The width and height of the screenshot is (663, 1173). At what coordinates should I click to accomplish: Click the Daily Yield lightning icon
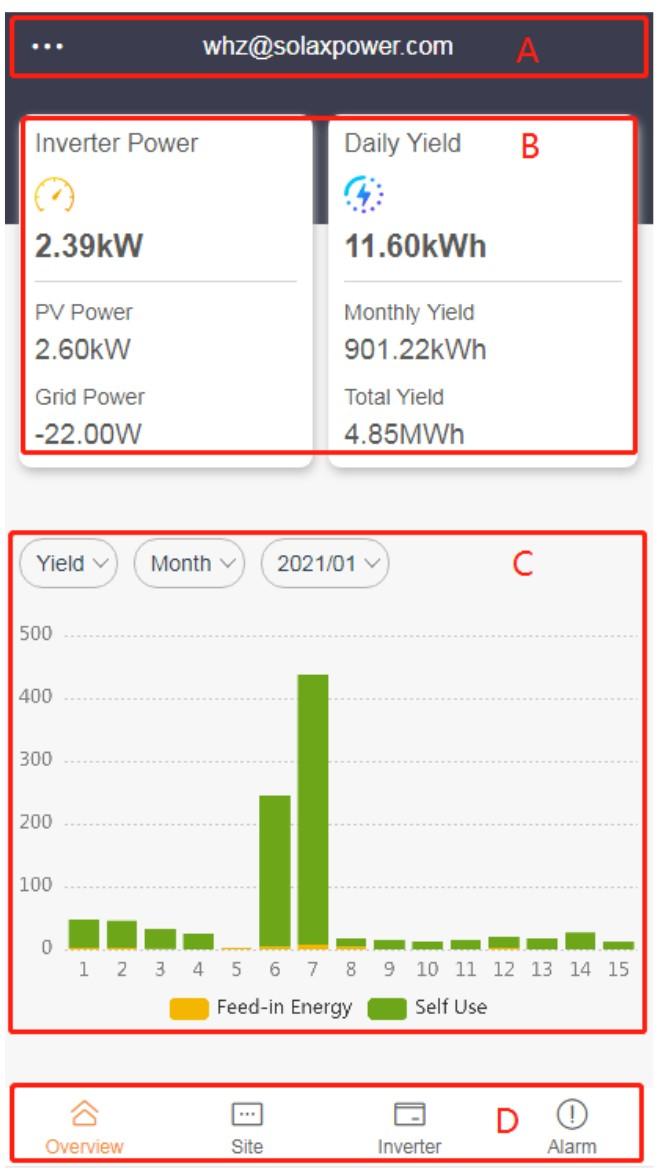tap(364, 195)
